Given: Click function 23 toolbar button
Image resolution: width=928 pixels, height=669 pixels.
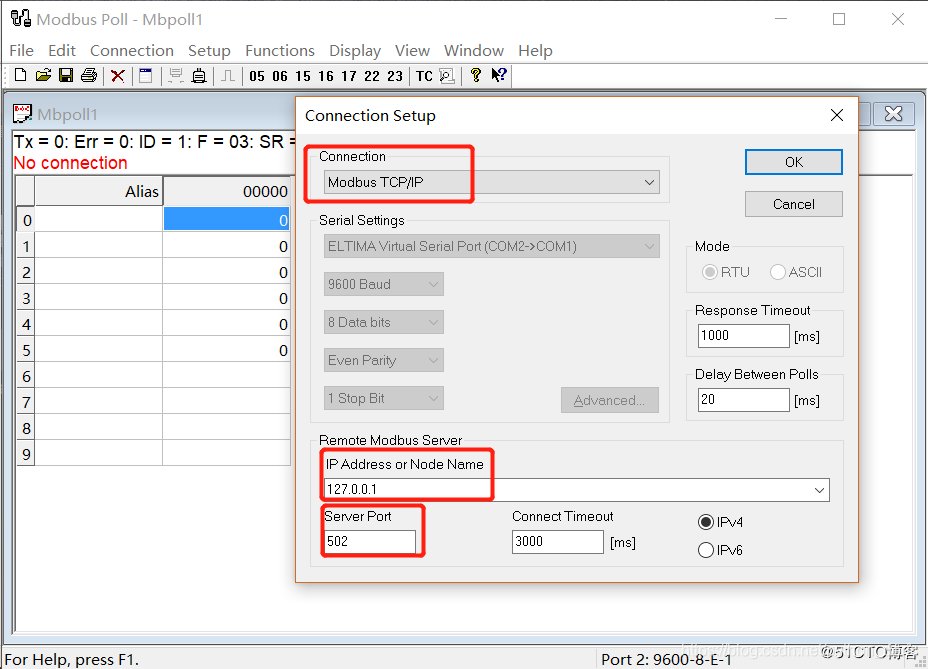Looking at the screenshot, I should 395,76.
